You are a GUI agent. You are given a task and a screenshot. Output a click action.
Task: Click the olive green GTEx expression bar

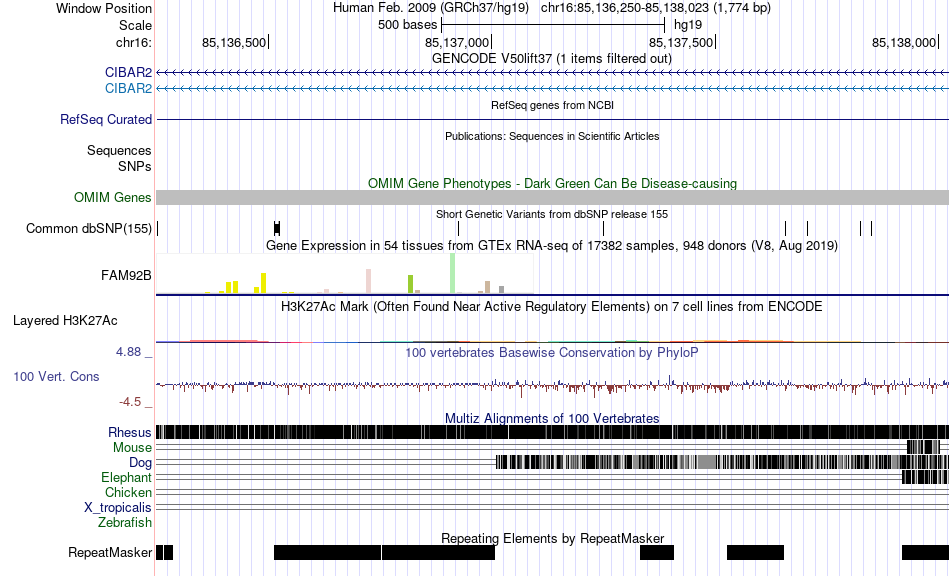pos(410,284)
